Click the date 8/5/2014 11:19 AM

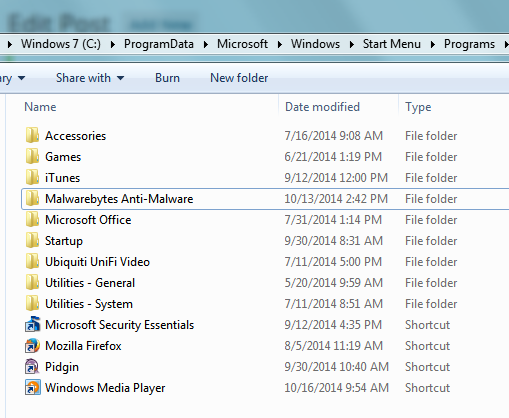[334, 346]
